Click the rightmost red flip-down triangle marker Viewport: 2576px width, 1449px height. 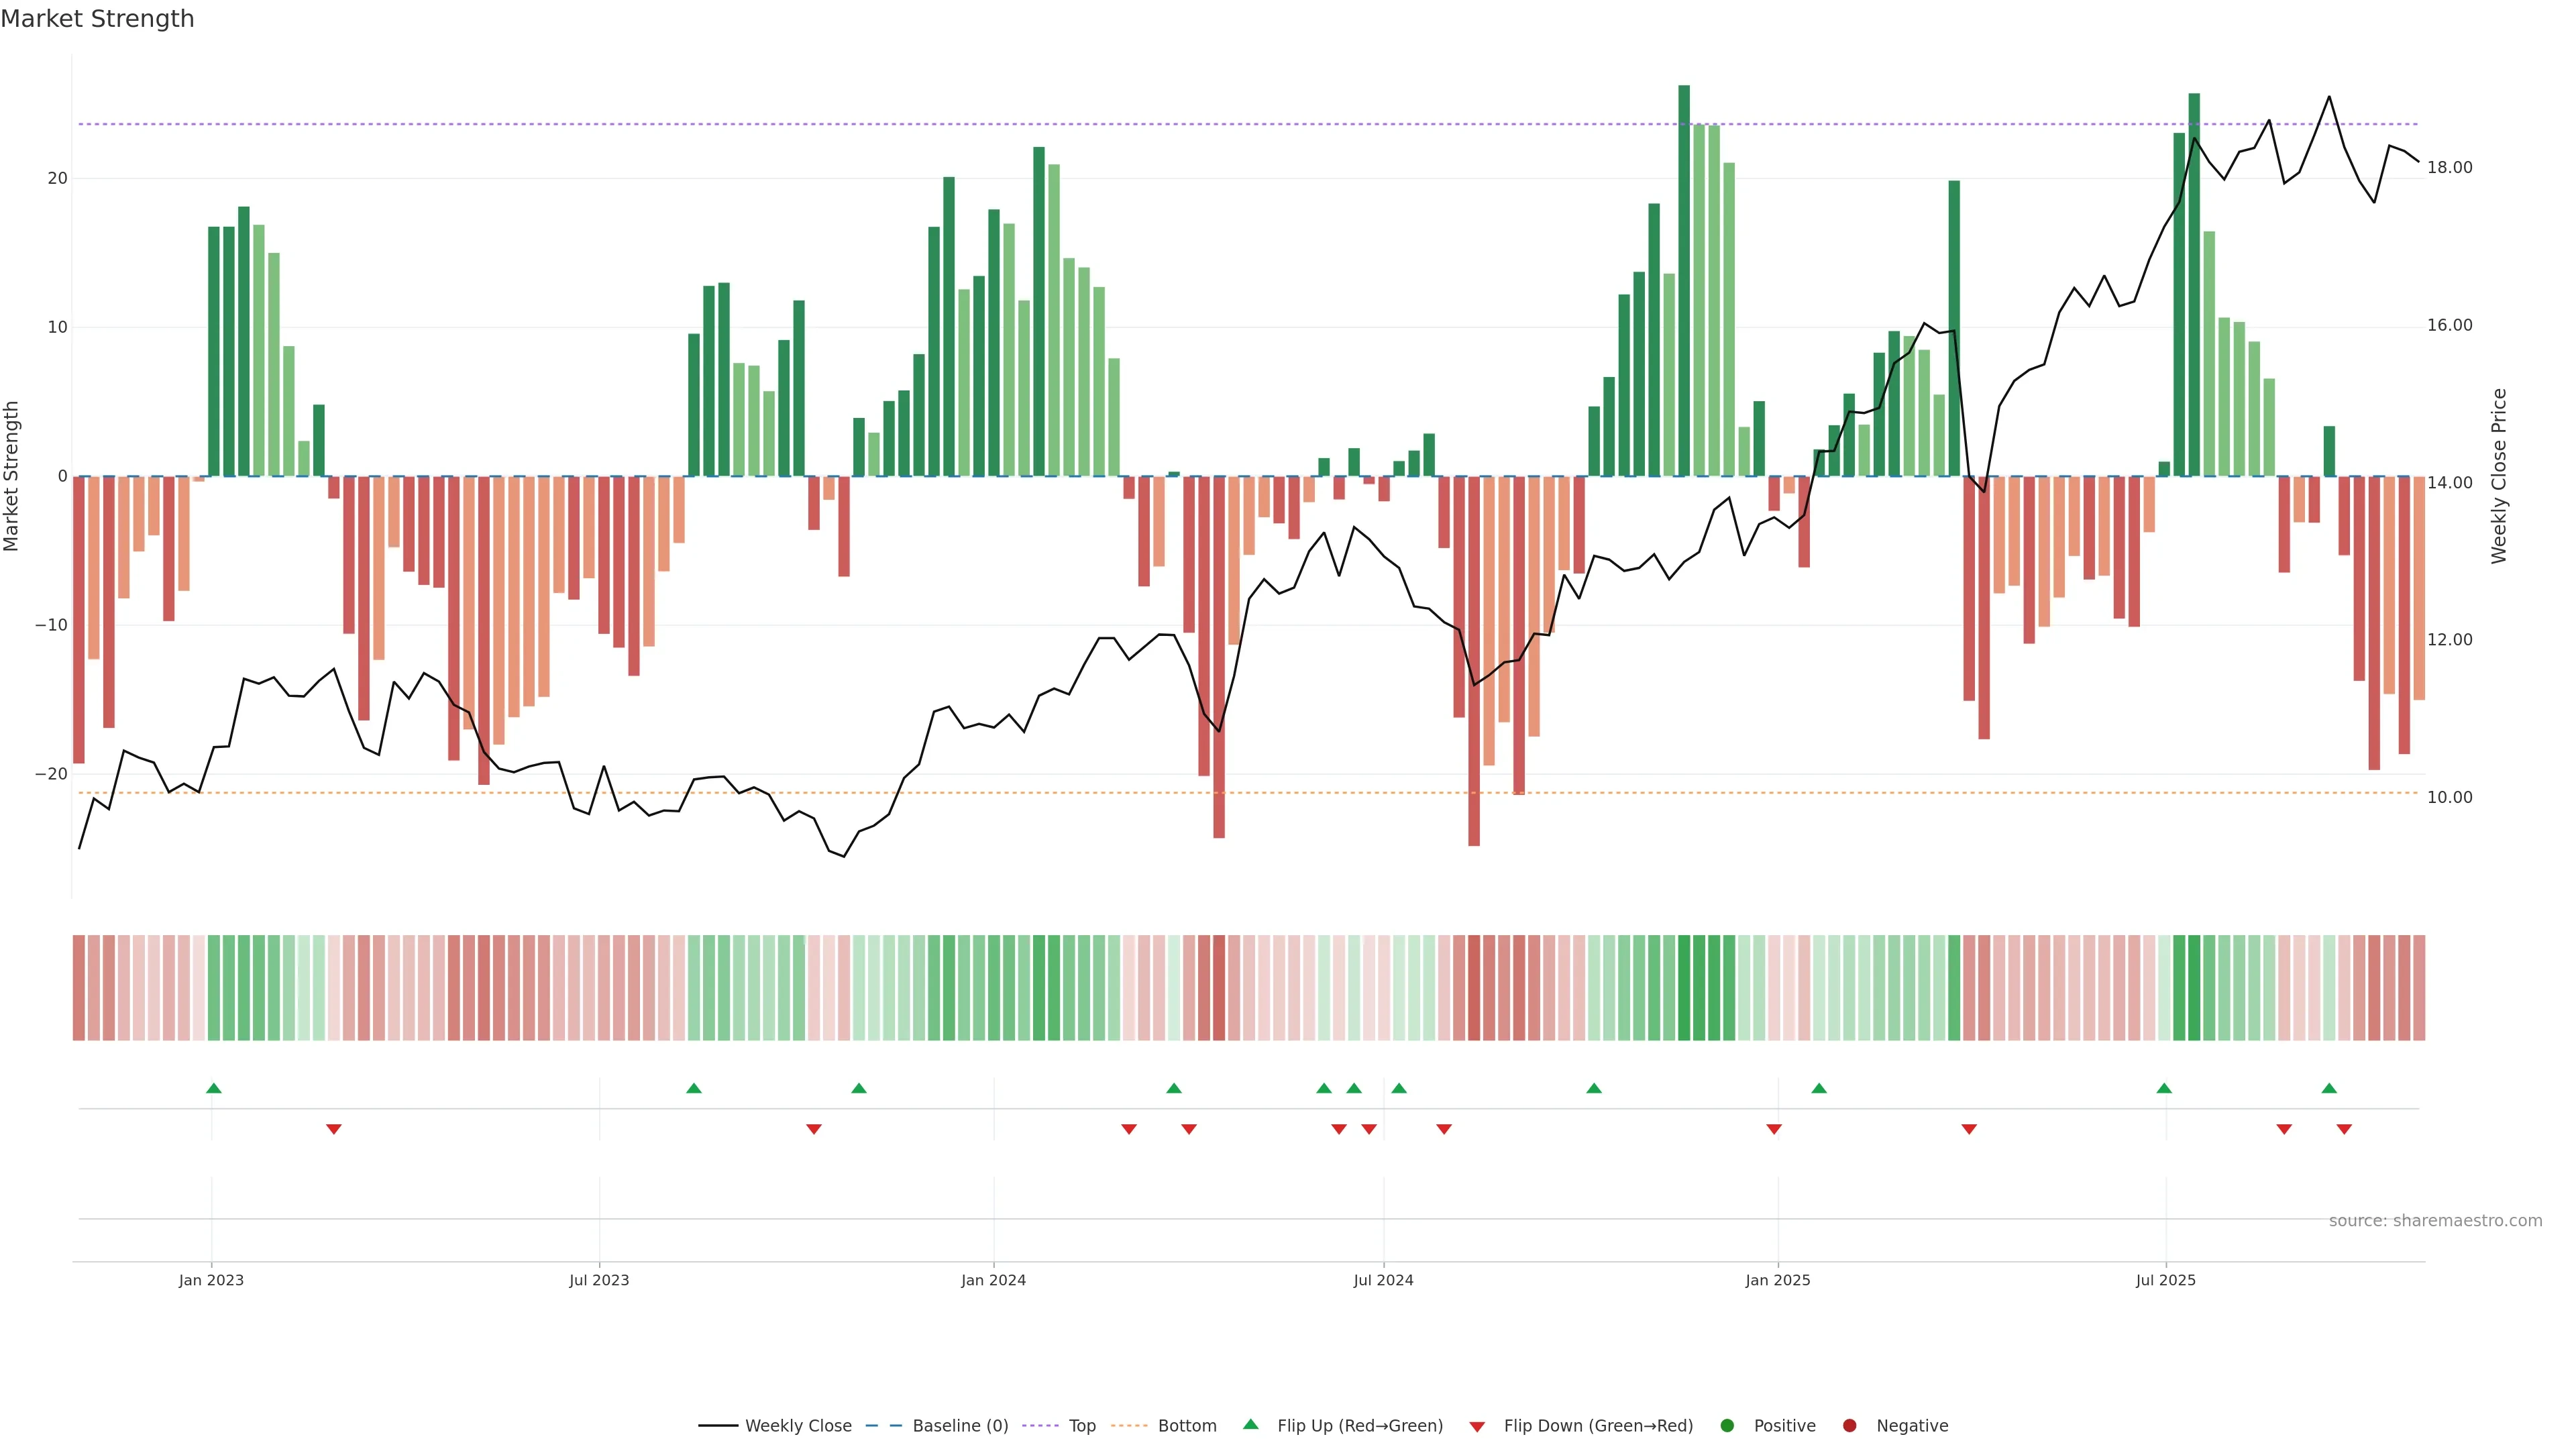pos(2344,1130)
